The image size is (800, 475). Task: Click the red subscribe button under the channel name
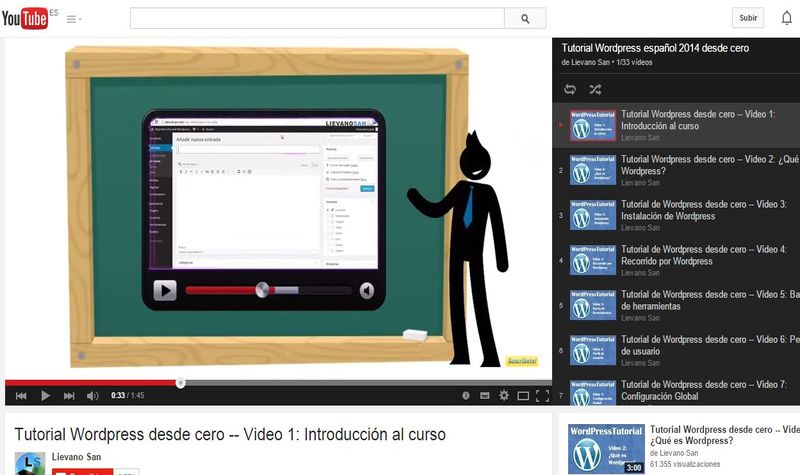[x=82, y=472]
